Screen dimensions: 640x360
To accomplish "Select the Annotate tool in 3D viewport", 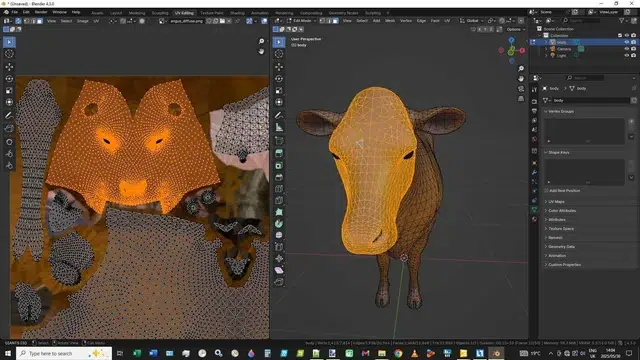I will [x=279, y=116].
